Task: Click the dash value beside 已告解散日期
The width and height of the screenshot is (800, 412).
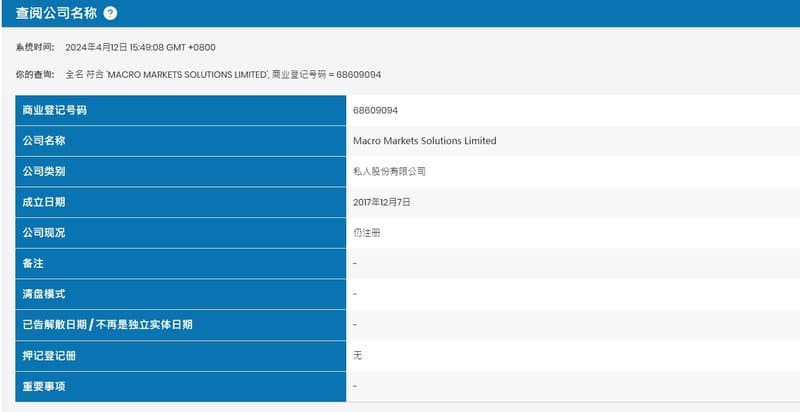Action: (355, 325)
